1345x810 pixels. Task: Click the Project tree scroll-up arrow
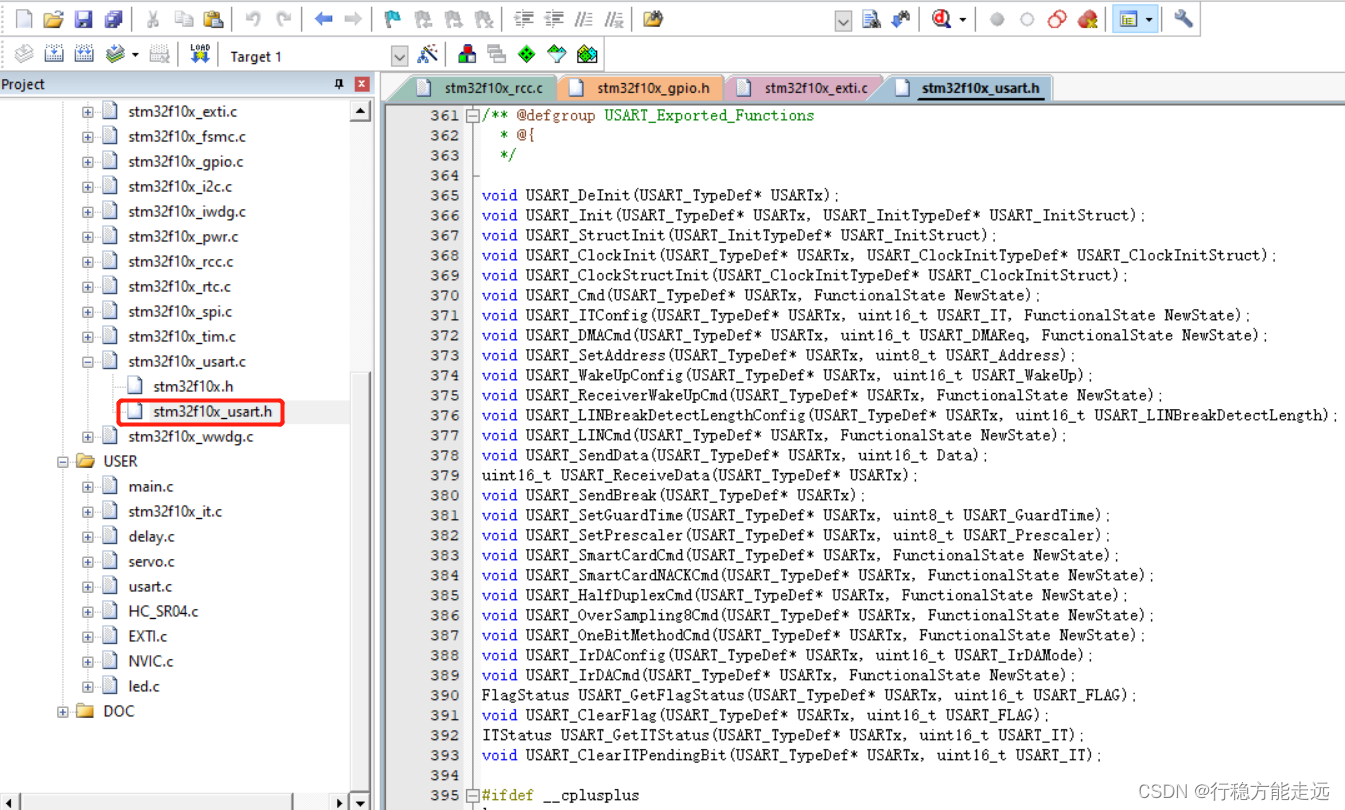tap(361, 111)
